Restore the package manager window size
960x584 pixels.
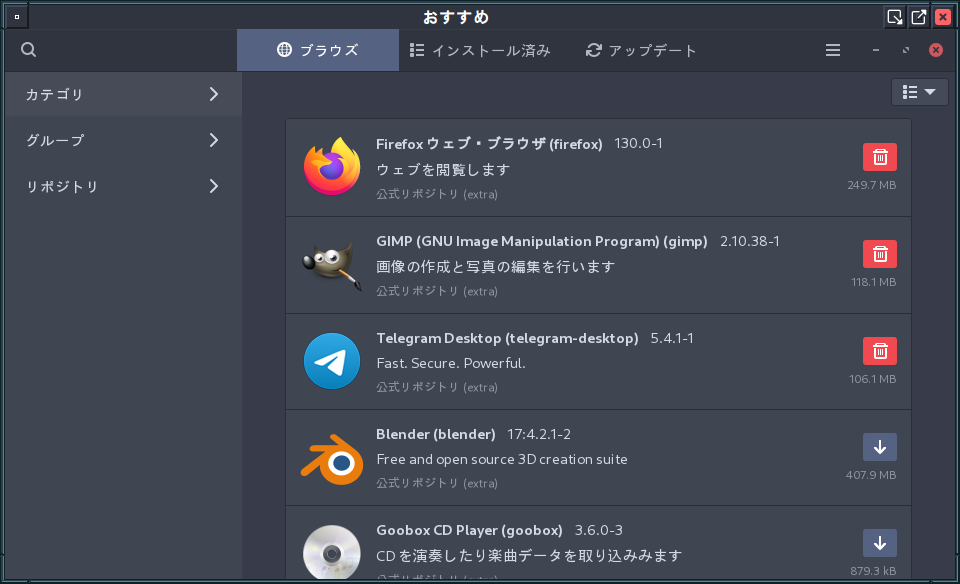pos(906,50)
